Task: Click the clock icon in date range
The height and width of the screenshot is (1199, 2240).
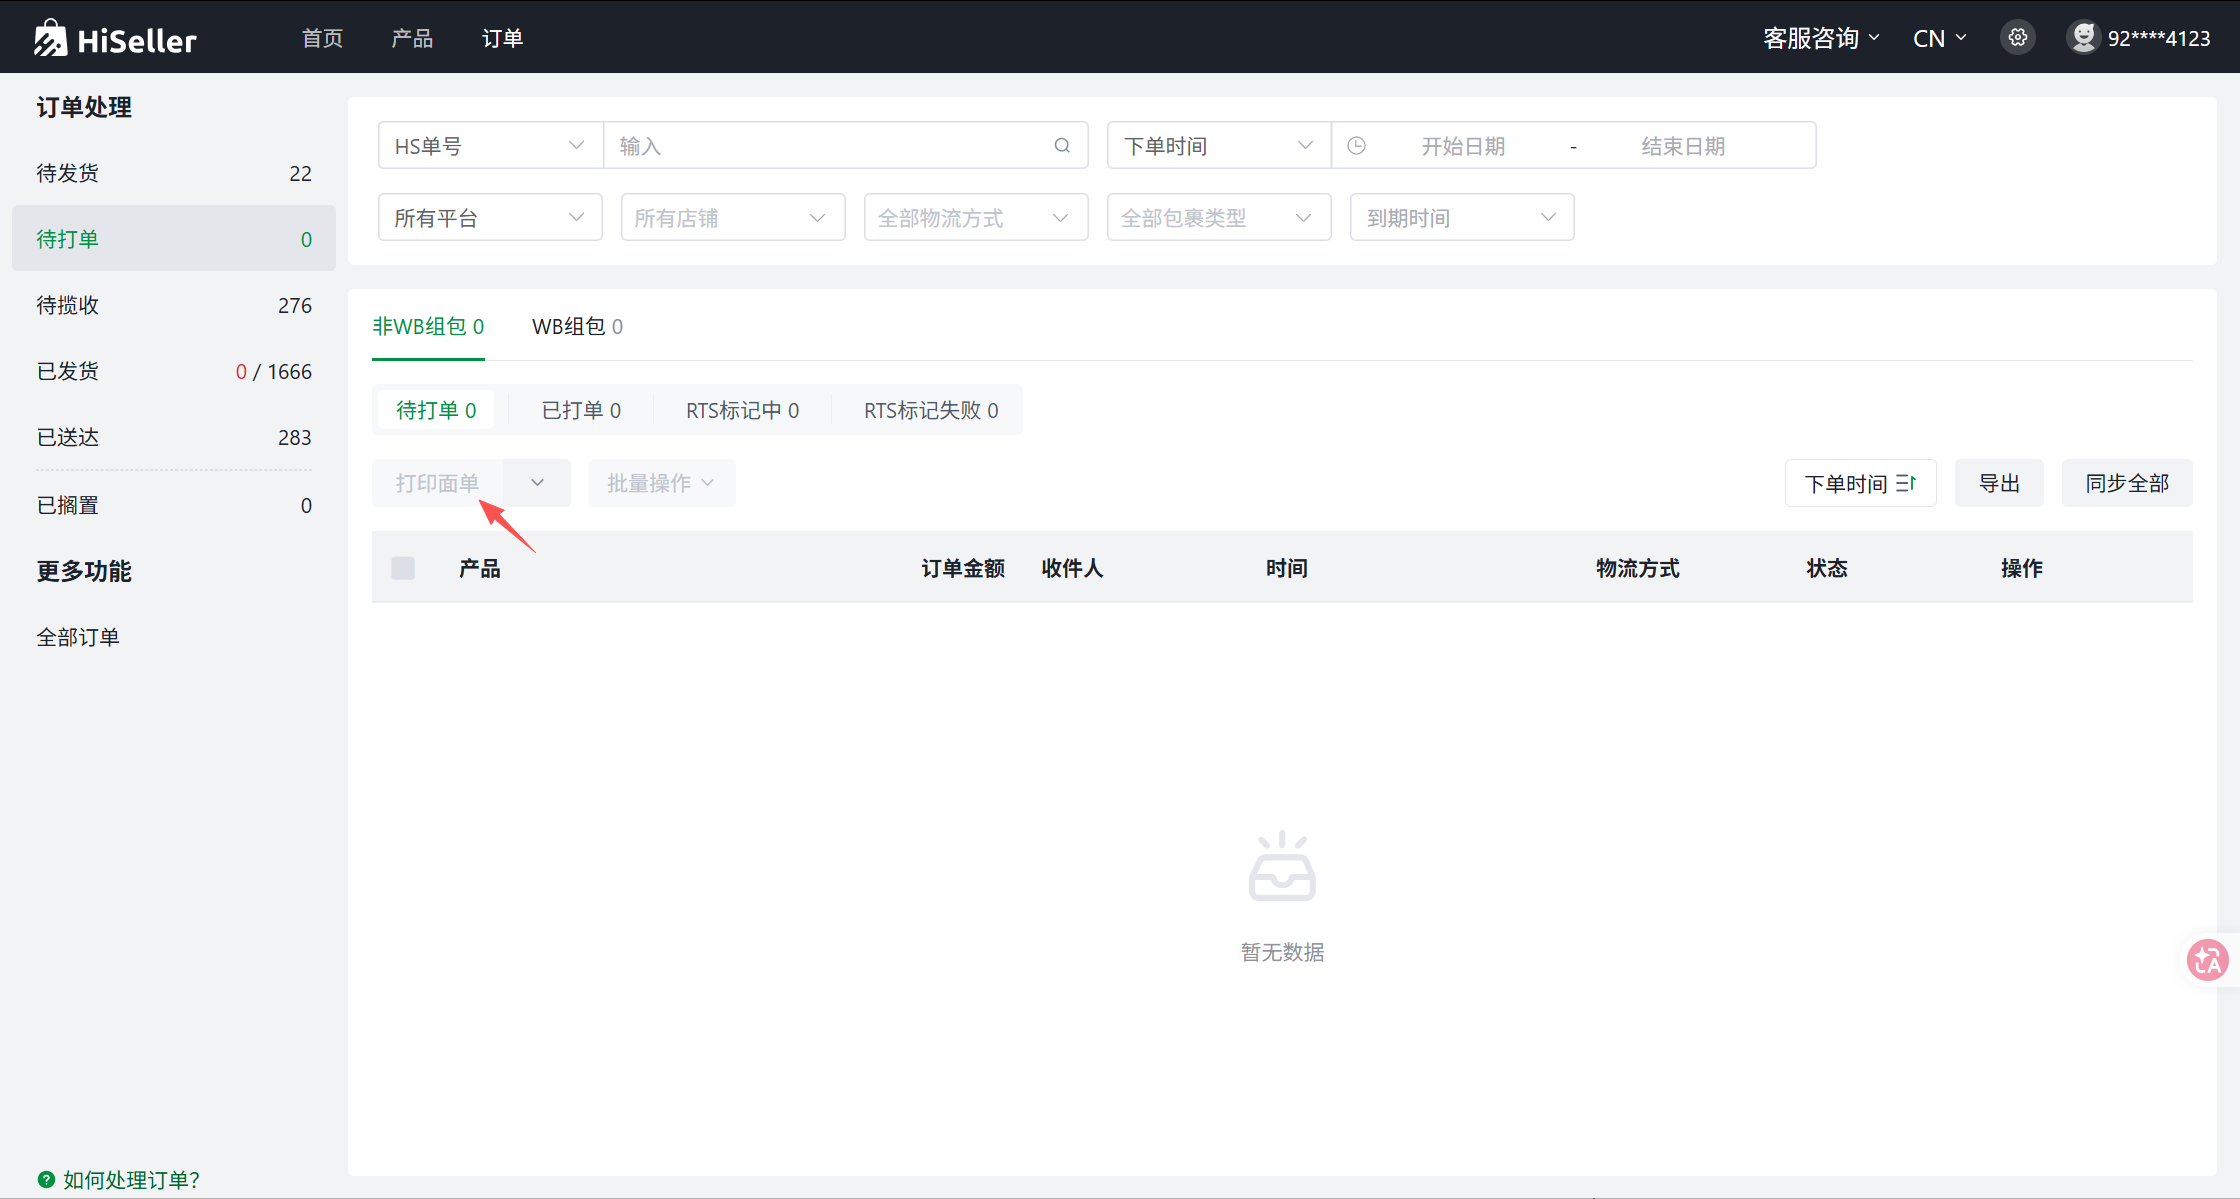Action: coord(1356,146)
